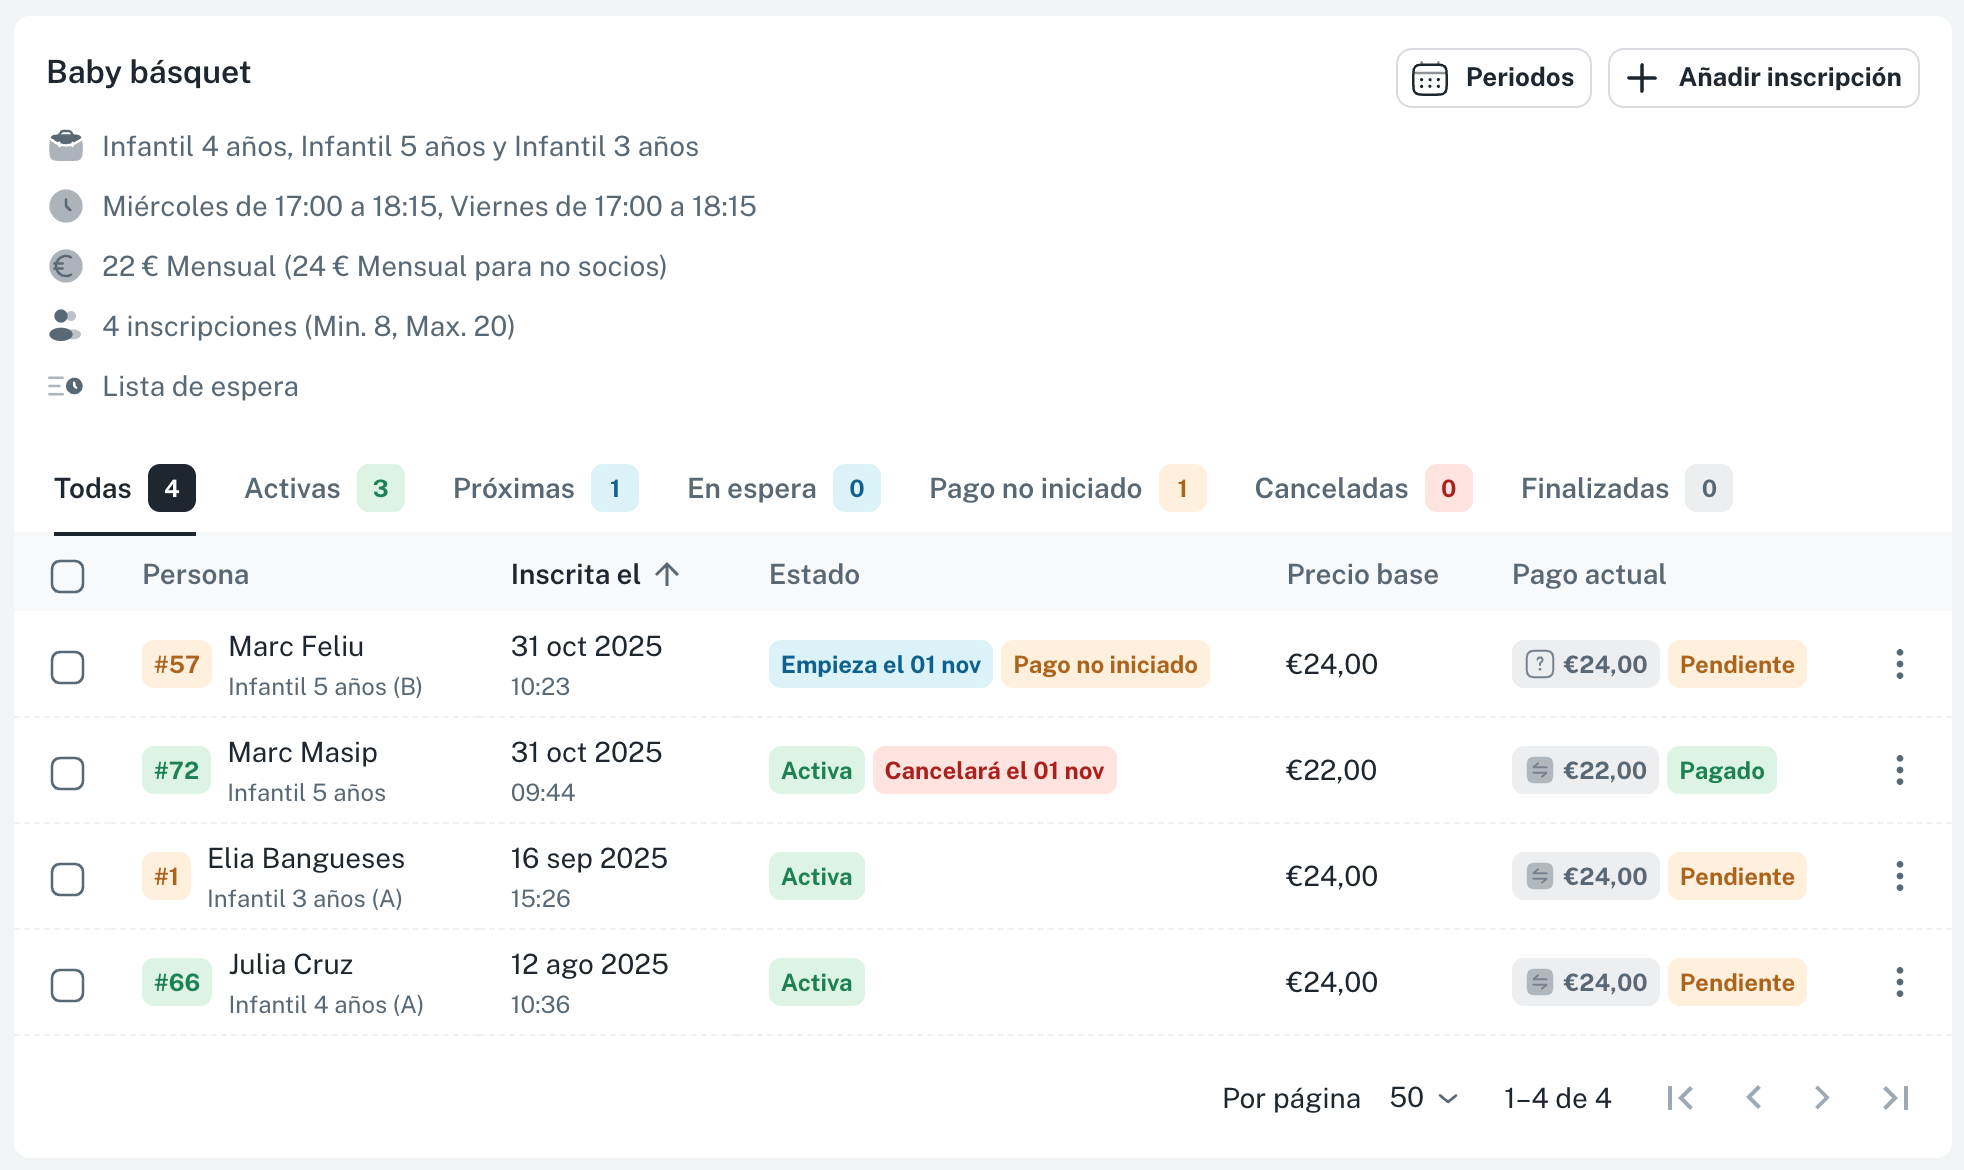The image size is (1964, 1170).
Task: Tick the checkbox for Elia Bangueses
Action: coord(68,879)
